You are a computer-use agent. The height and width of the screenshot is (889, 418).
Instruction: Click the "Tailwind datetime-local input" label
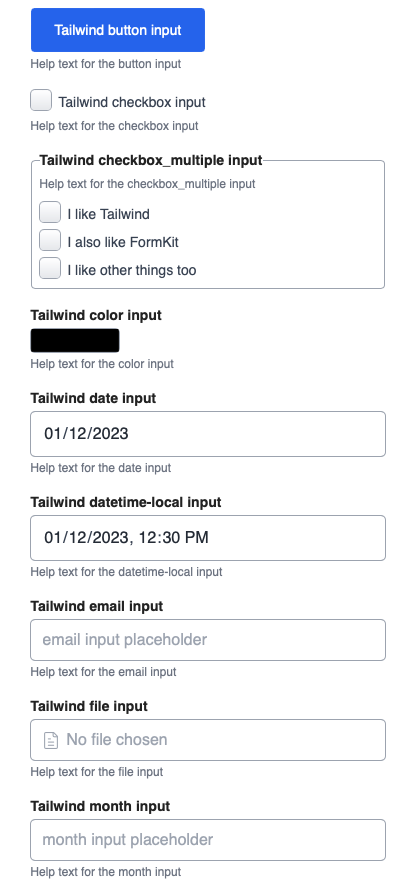coord(126,502)
